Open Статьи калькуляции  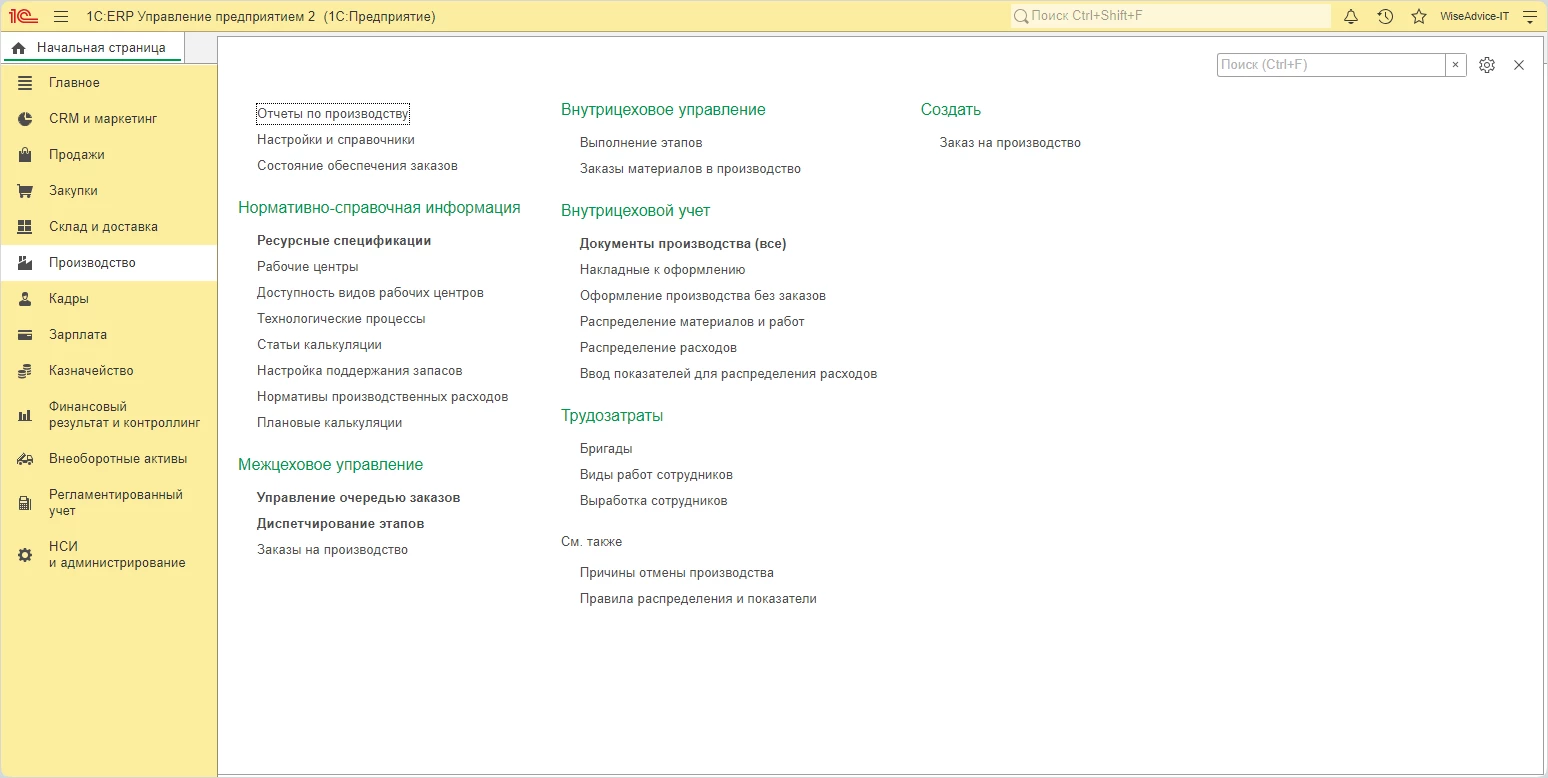point(319,345)
